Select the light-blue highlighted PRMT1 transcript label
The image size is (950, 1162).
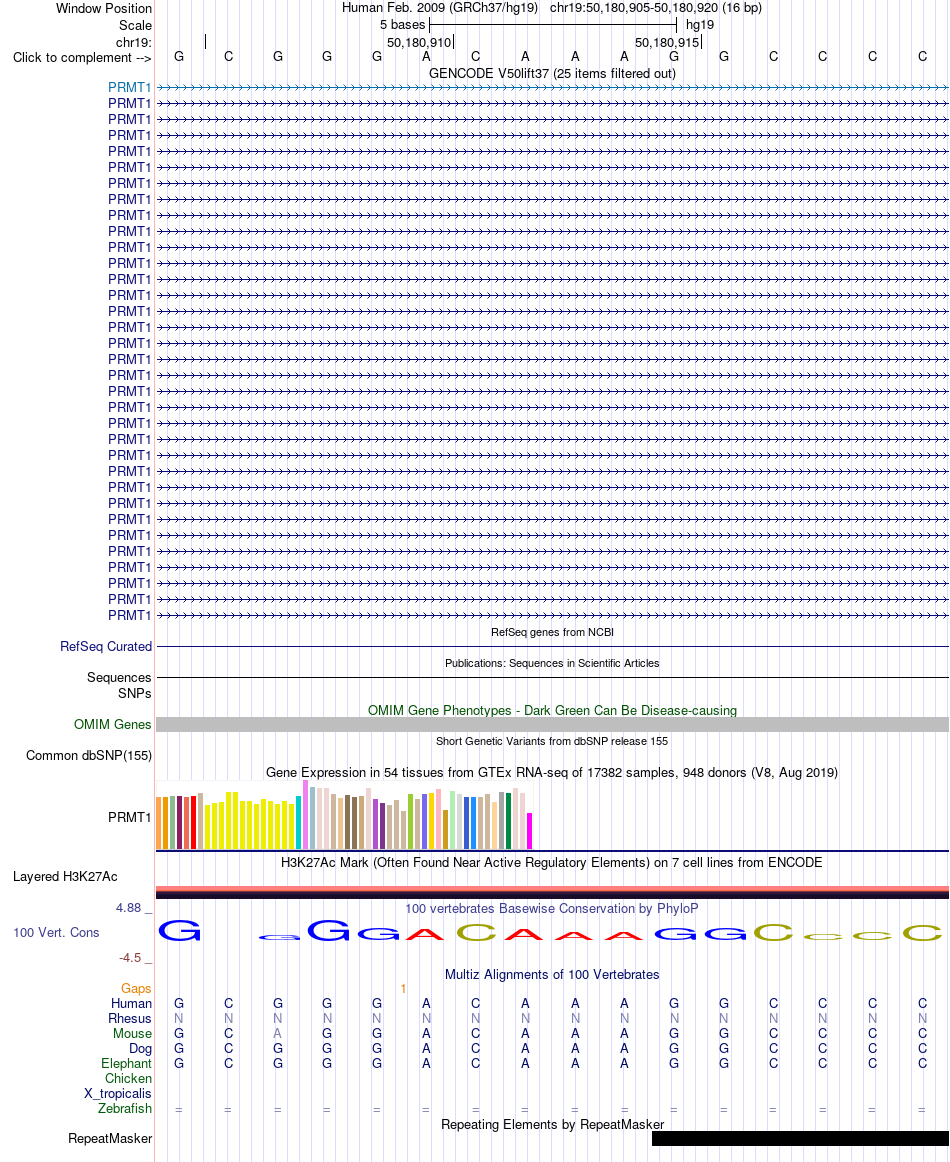coord(130,87)
